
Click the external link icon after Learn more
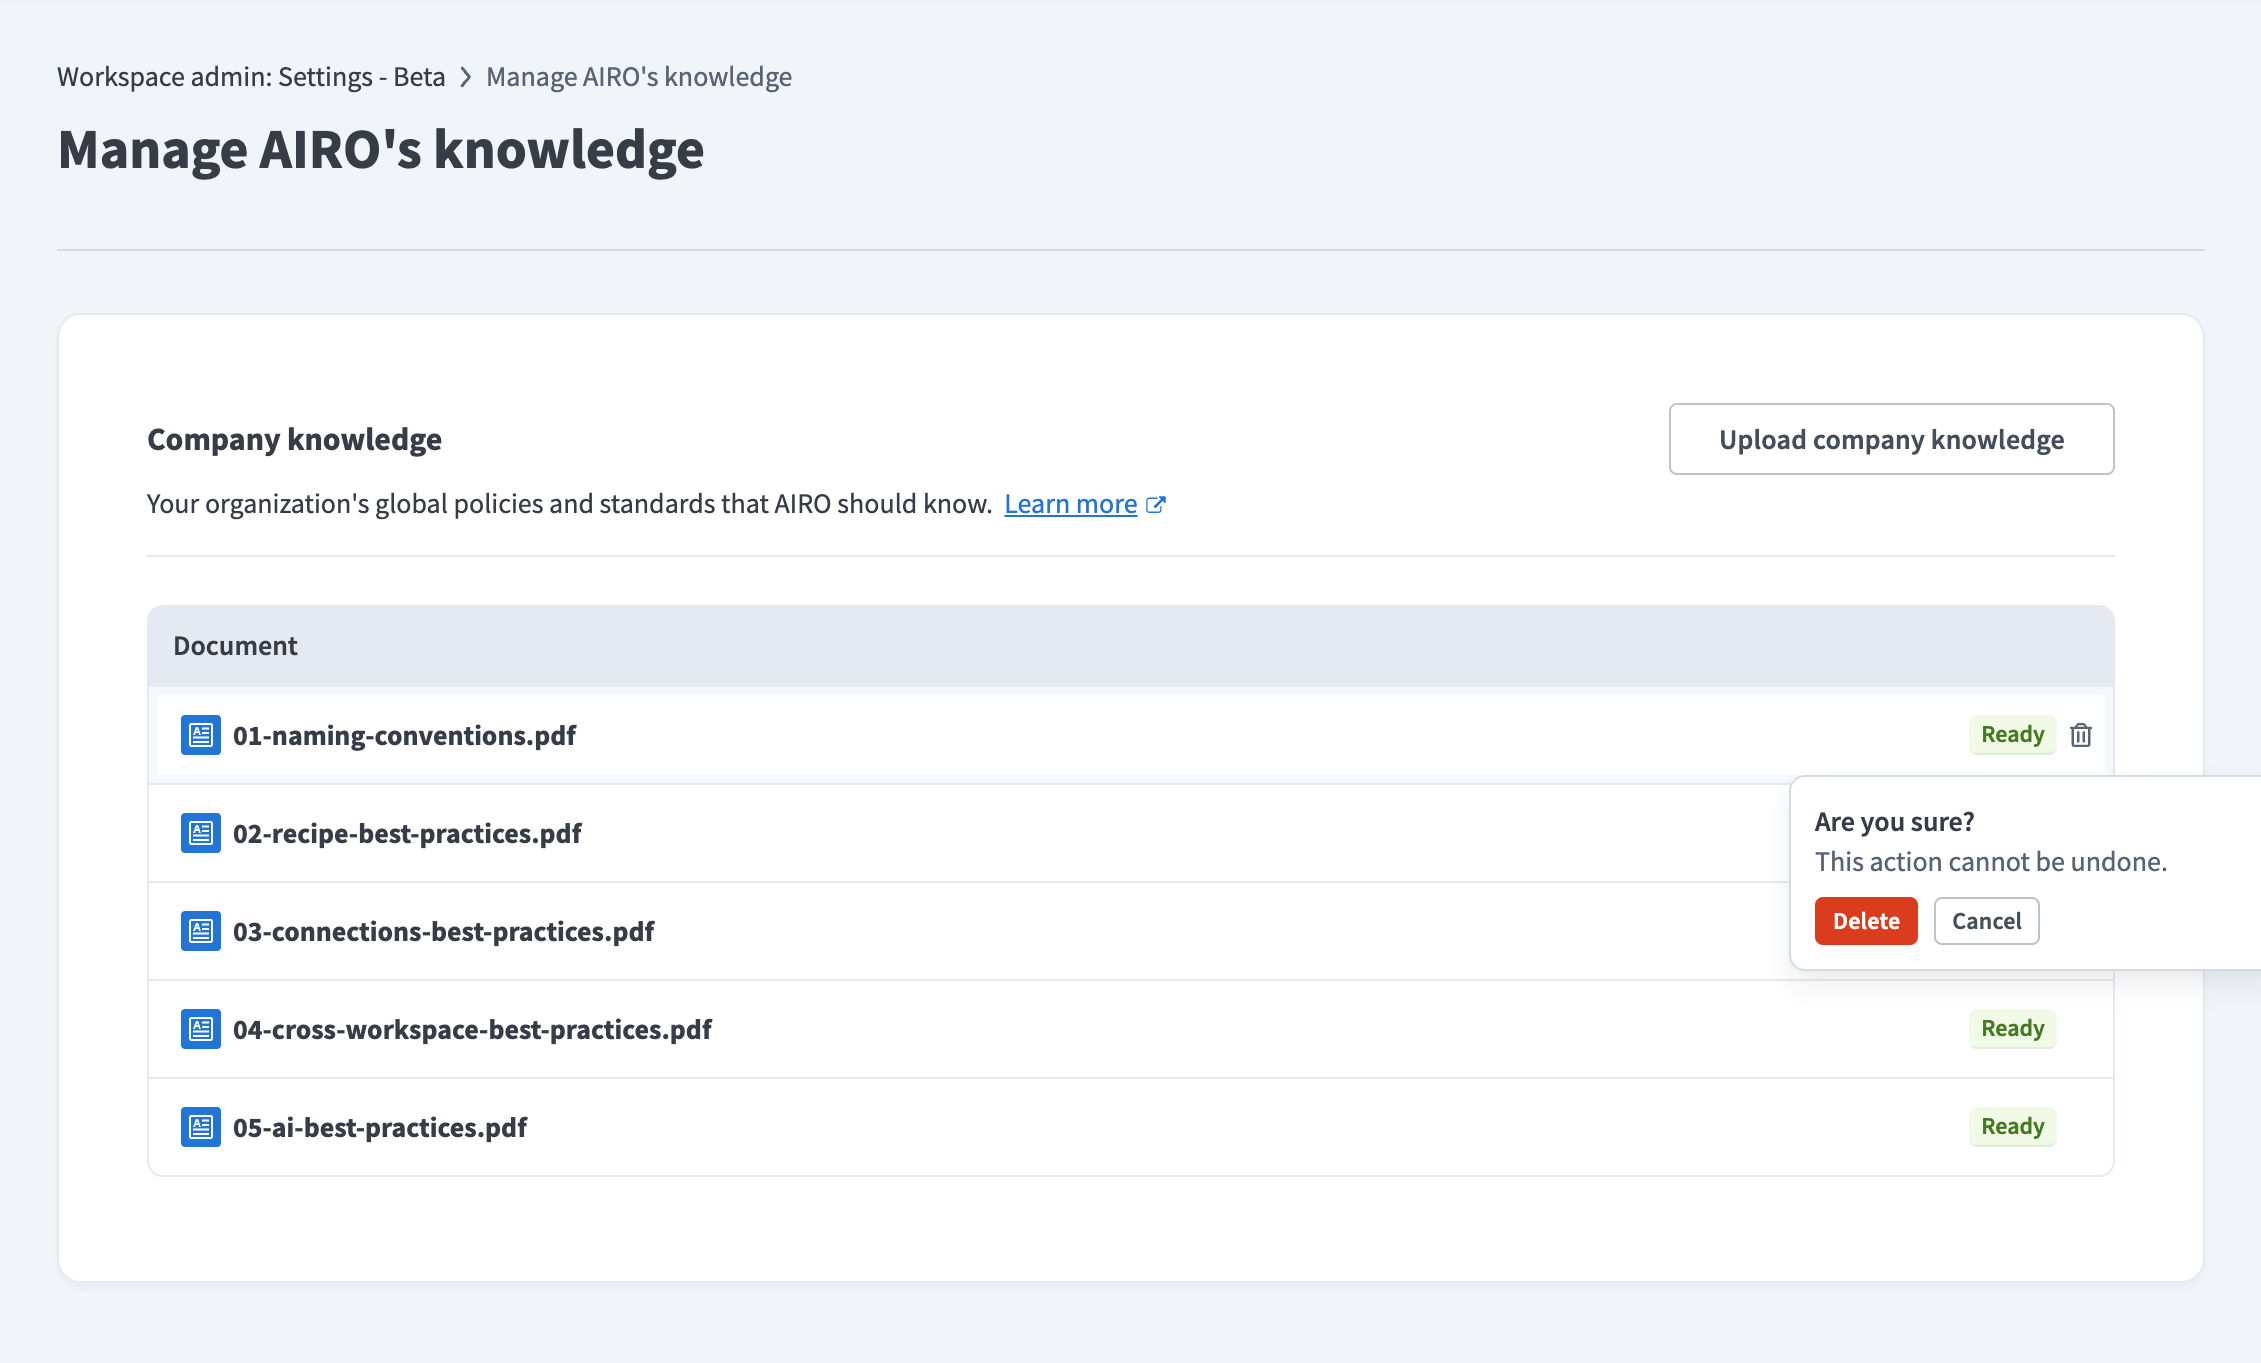[x=1156, y=505]
